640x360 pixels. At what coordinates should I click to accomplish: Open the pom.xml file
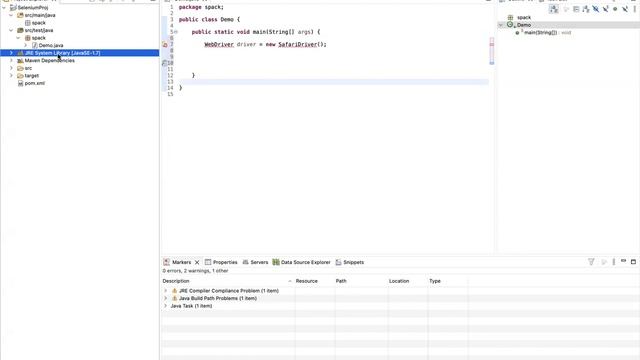(35, 83)
